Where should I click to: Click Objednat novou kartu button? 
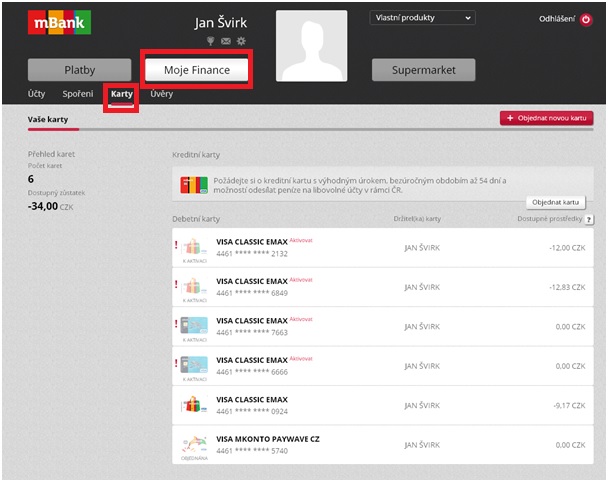click(546, 118)
